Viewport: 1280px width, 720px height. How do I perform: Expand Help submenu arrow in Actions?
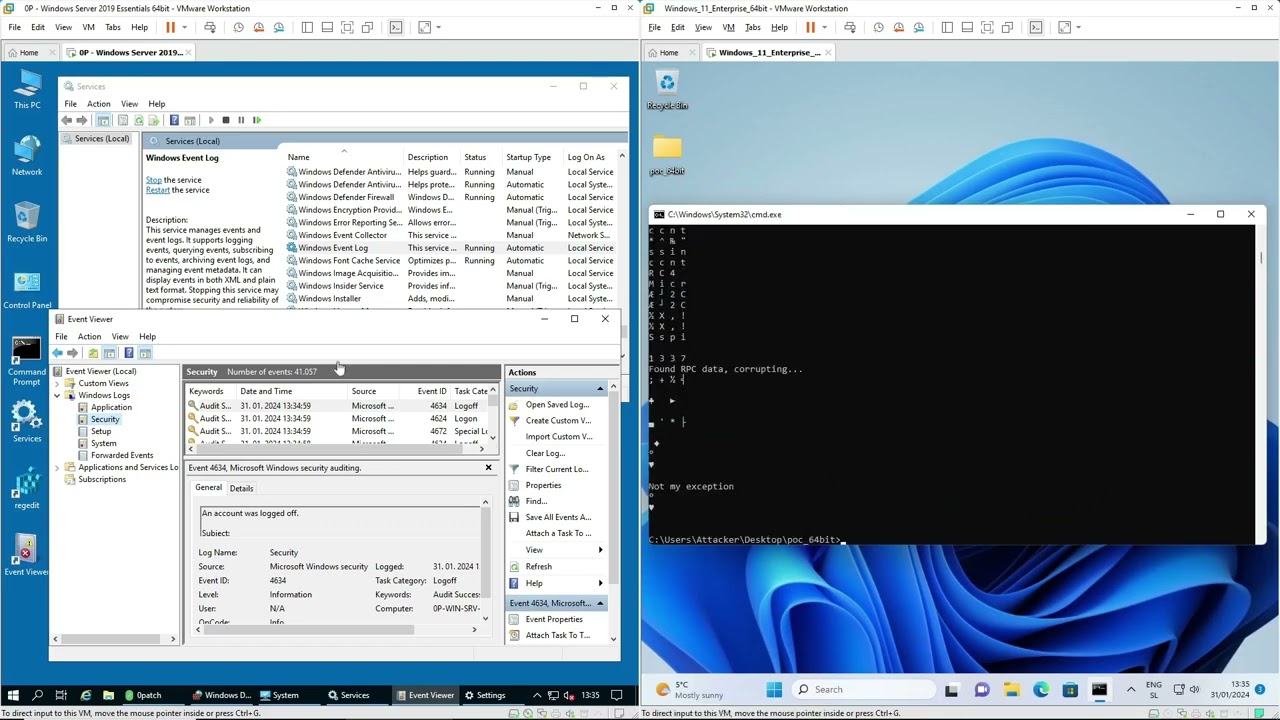coord(600,583)
